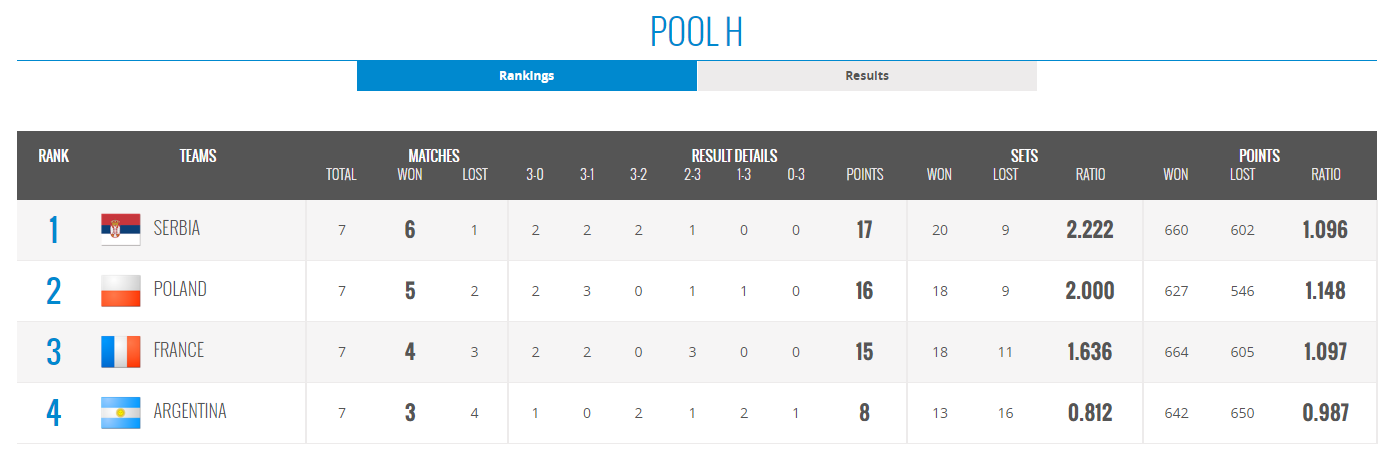Select the Rankings tab
The image size is (1397, 476).
point(526,76)
